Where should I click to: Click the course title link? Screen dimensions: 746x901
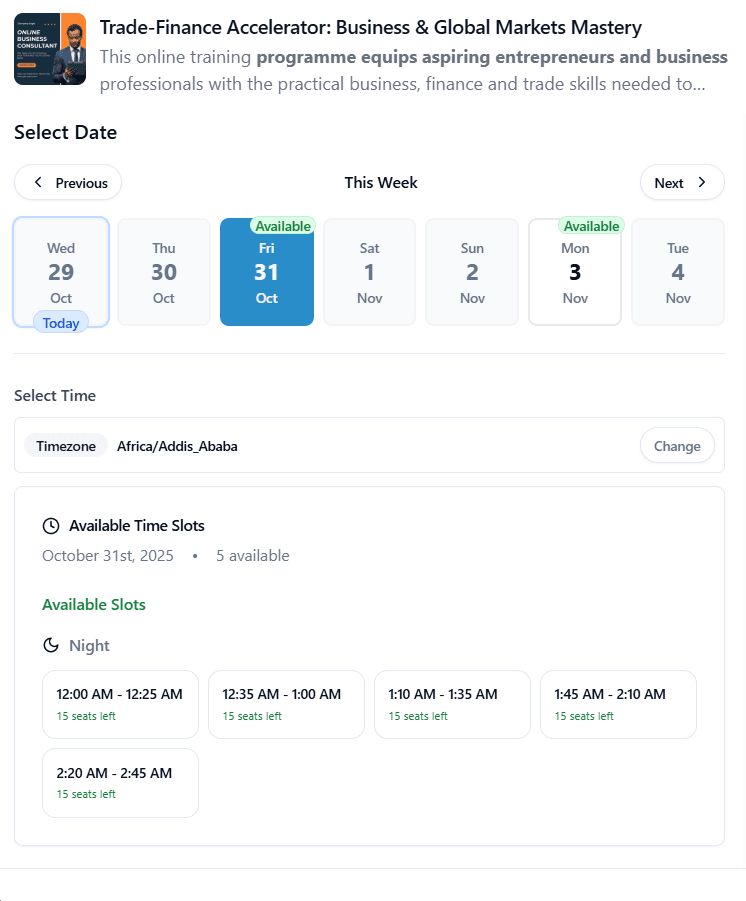pyautogui.click(x=370, y=27)
